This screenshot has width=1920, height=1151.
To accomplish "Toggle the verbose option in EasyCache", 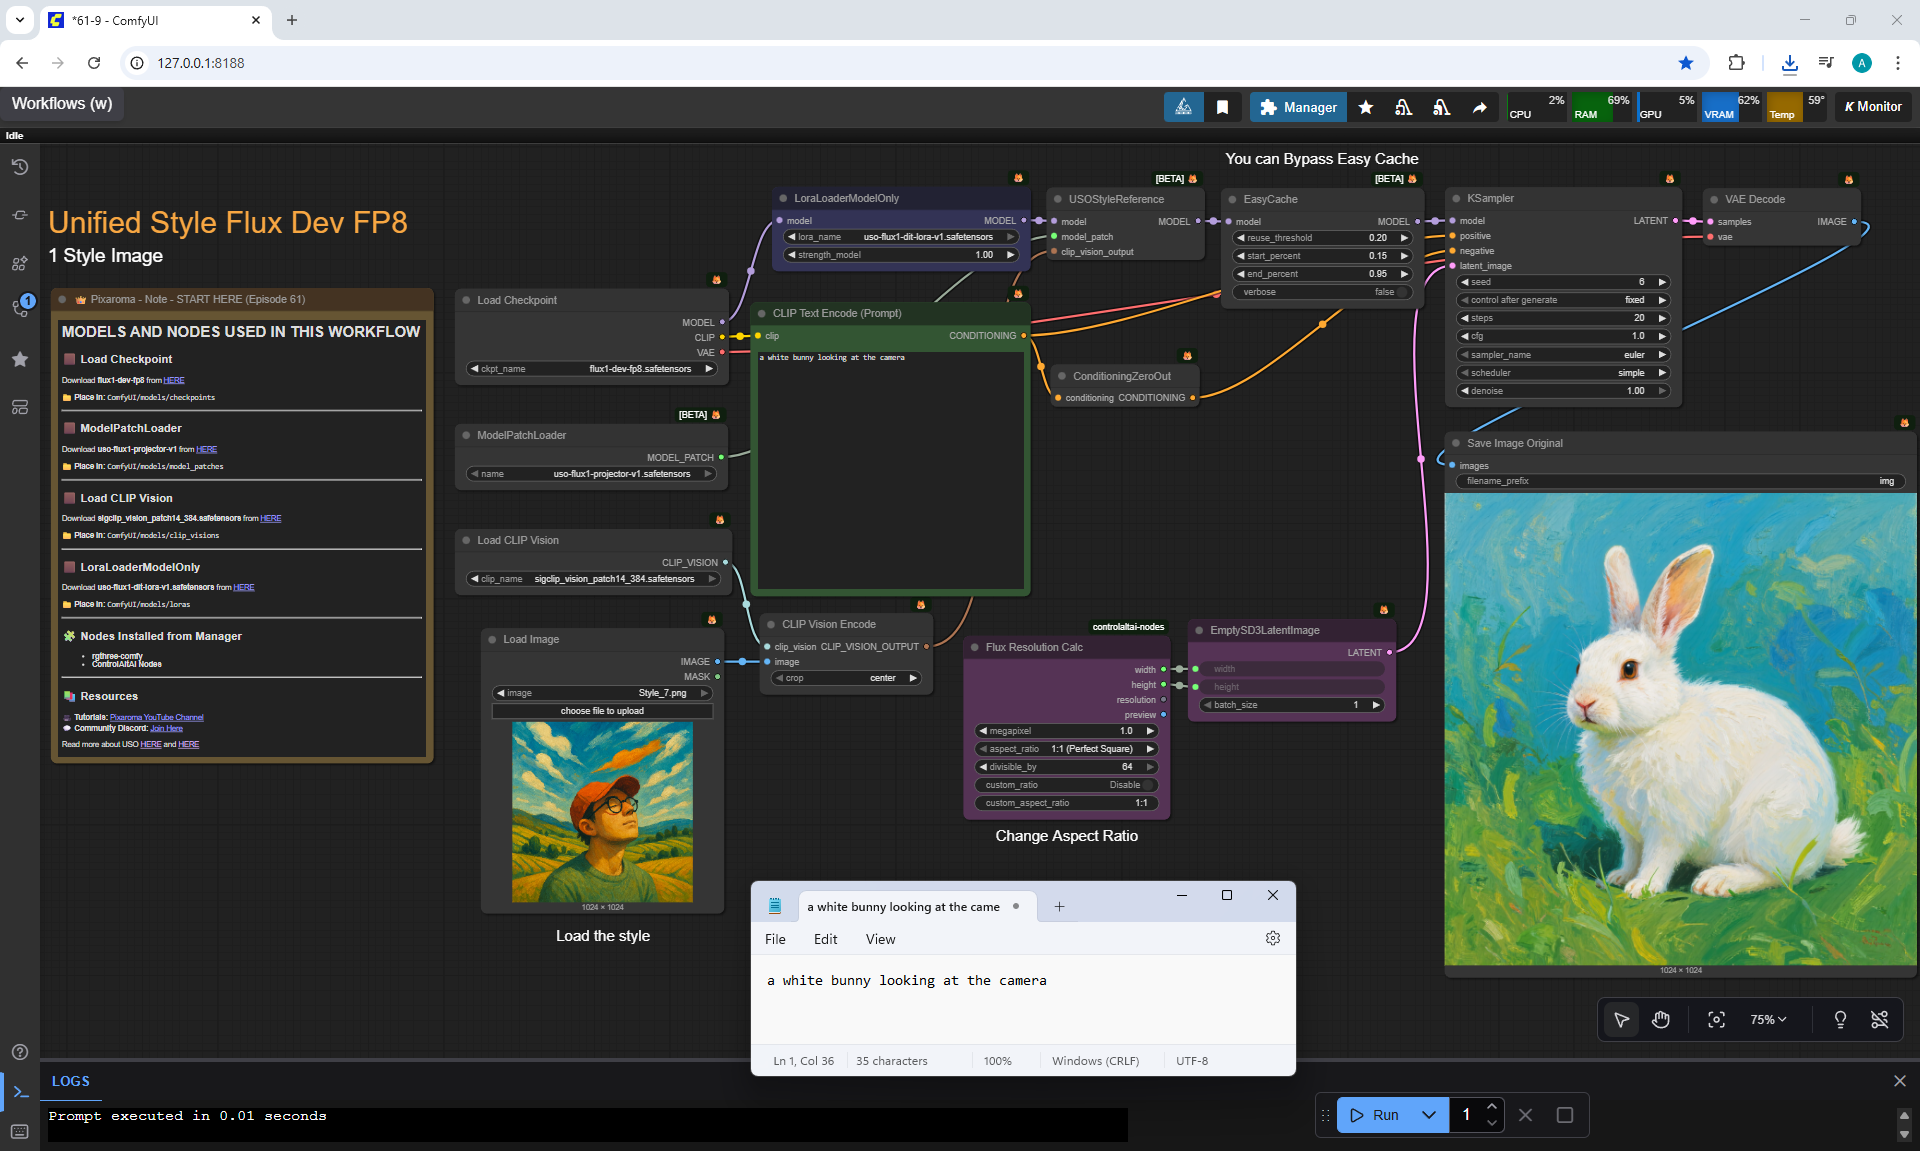I will [x=1322, y=292].
